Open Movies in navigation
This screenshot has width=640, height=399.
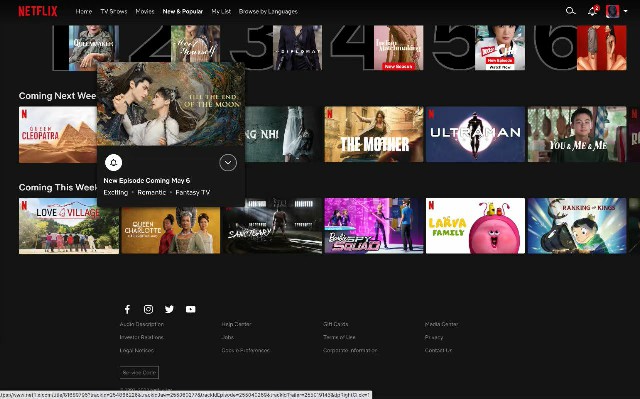tap(145, 11)
